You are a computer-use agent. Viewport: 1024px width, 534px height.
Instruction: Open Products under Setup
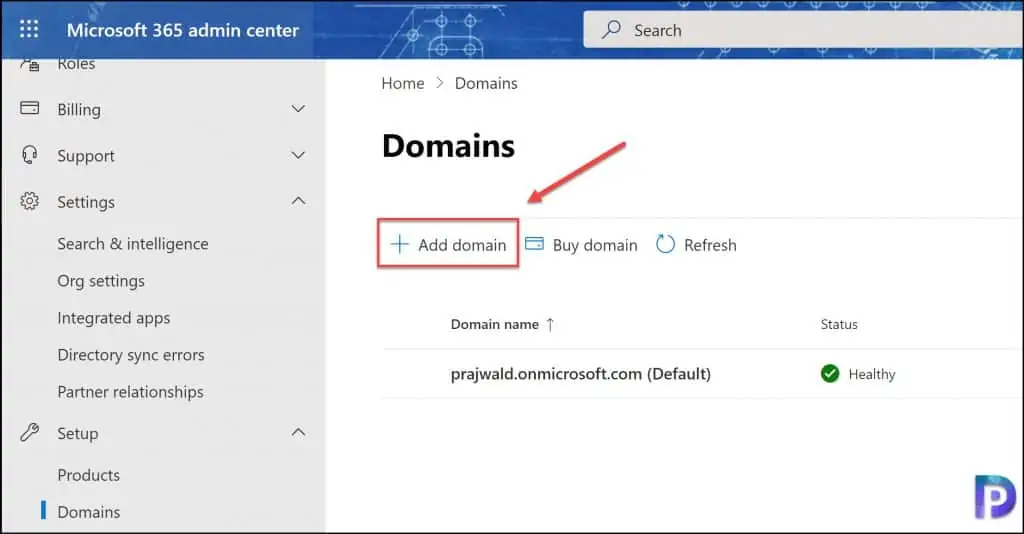pos(89,475)
